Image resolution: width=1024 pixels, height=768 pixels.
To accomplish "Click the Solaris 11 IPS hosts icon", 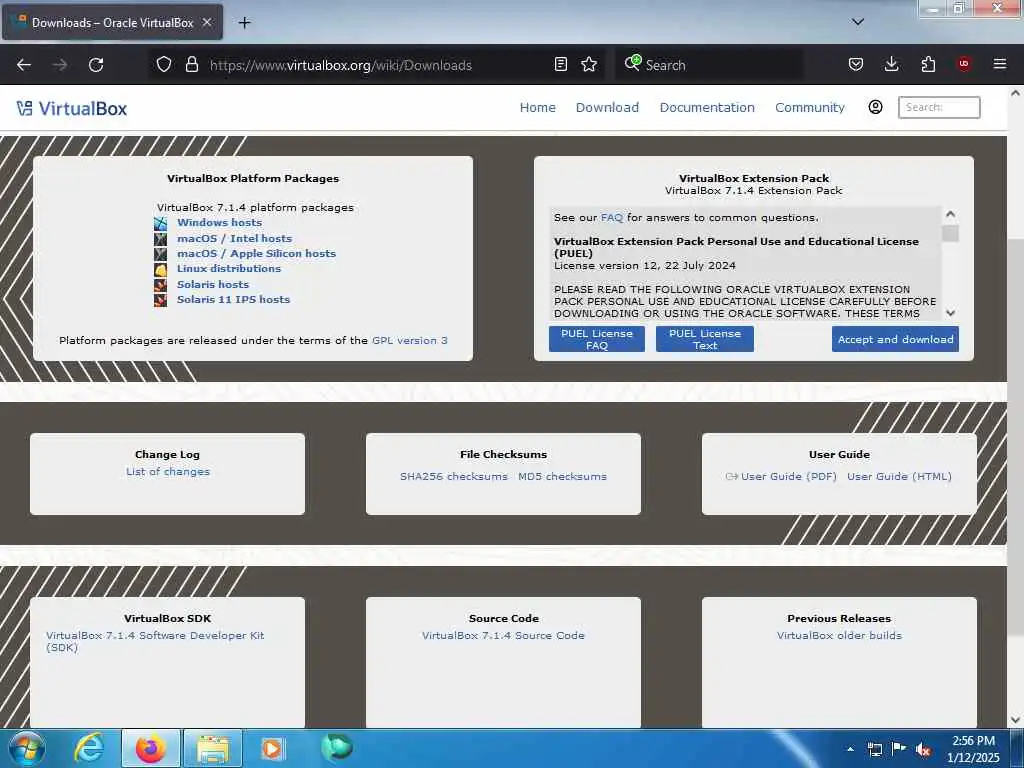I will [x=161, y=300].
